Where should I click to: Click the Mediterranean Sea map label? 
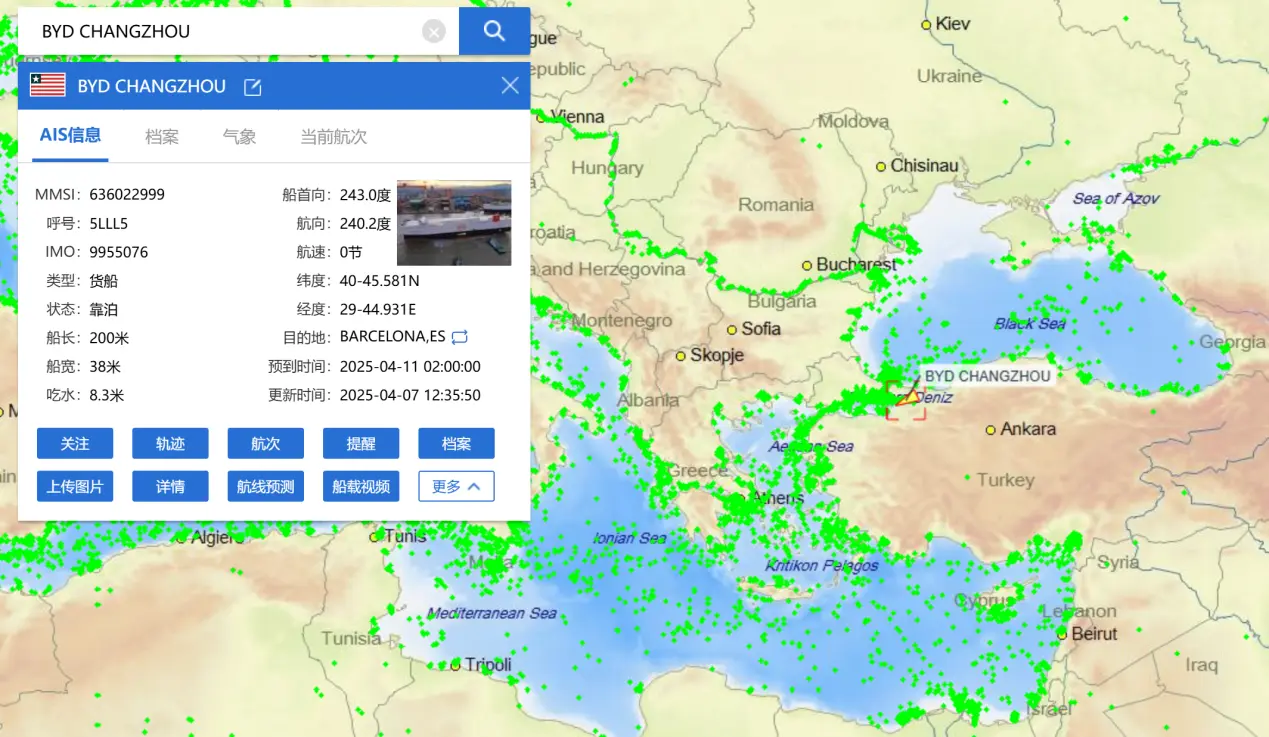(x=492, y=613)
